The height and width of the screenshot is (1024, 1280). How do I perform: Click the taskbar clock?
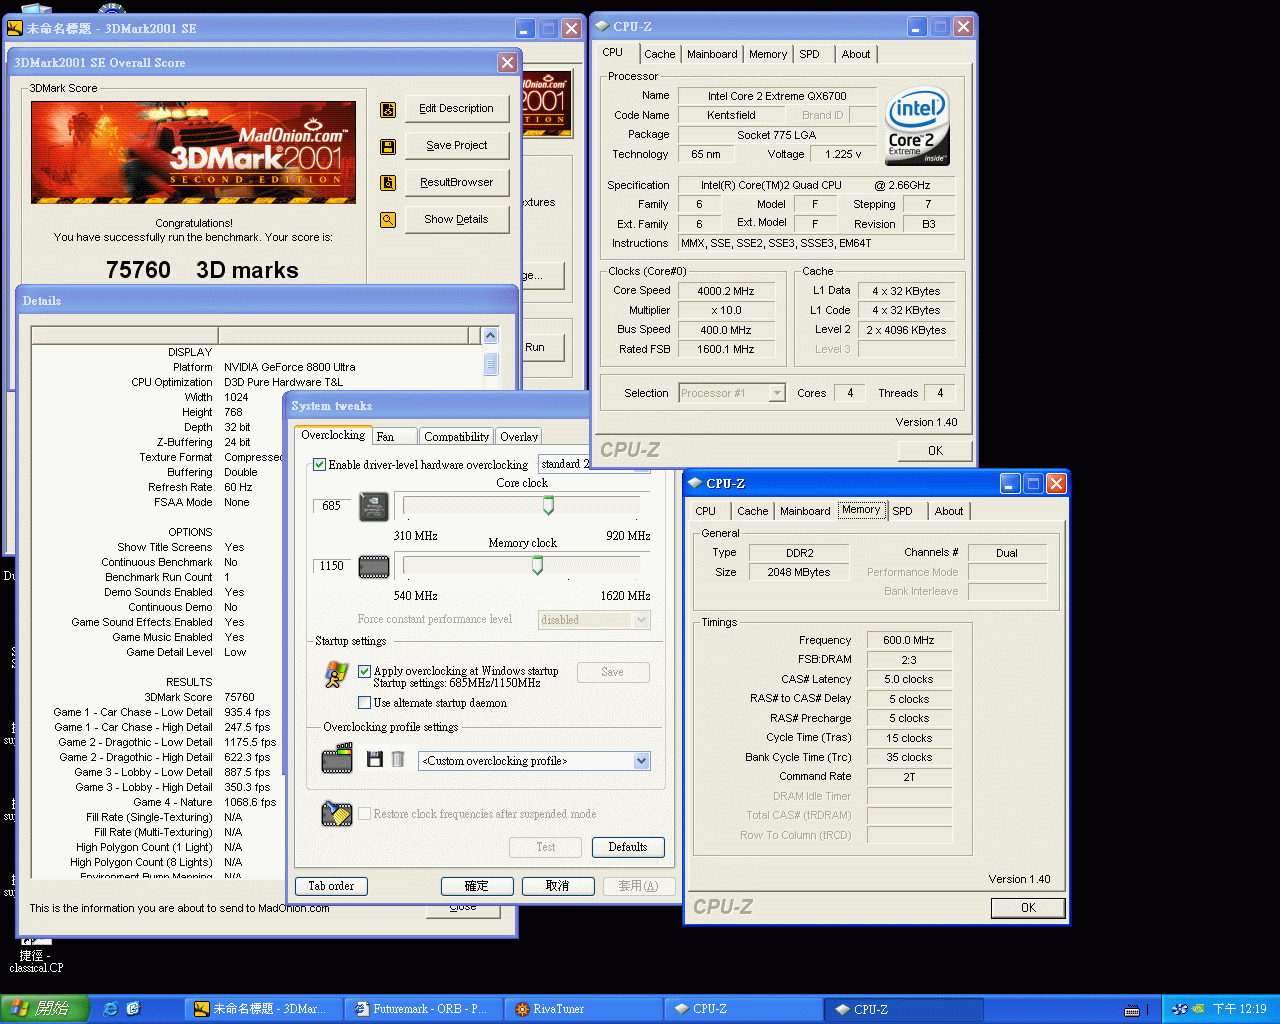pos(1239,1010)
